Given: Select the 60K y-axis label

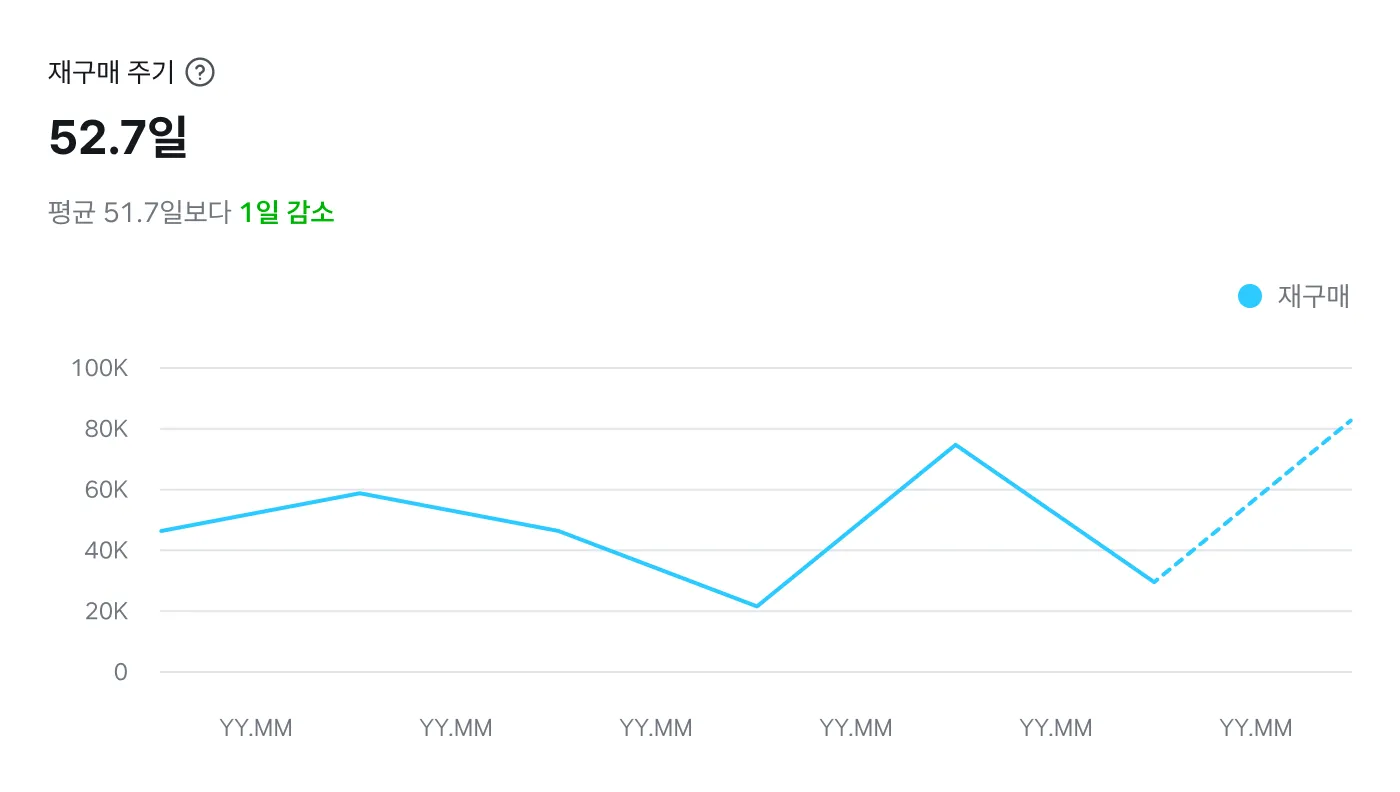Looking at the screenshot, I should 104,490.
